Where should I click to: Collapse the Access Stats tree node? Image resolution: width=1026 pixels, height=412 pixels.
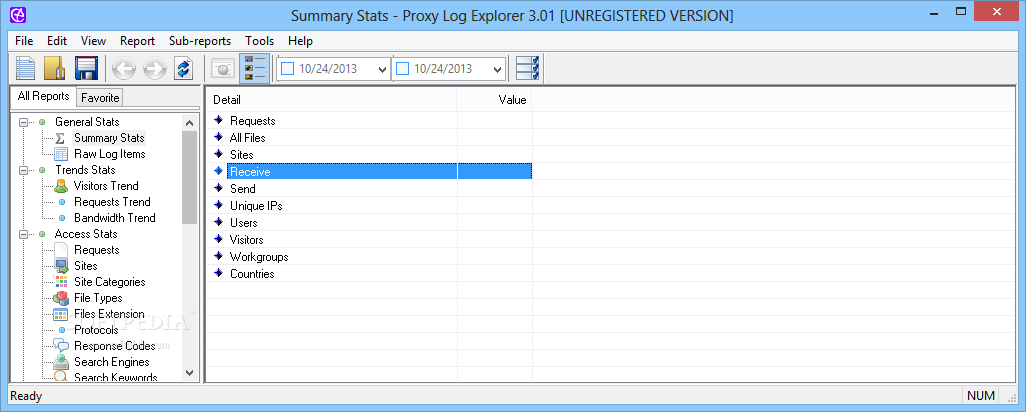tap(24, 234)
